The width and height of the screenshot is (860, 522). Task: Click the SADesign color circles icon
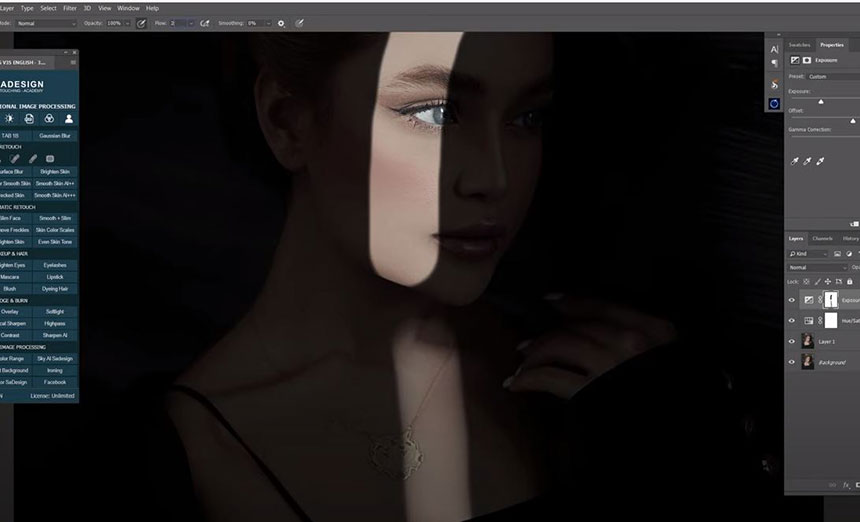[49, 118]
